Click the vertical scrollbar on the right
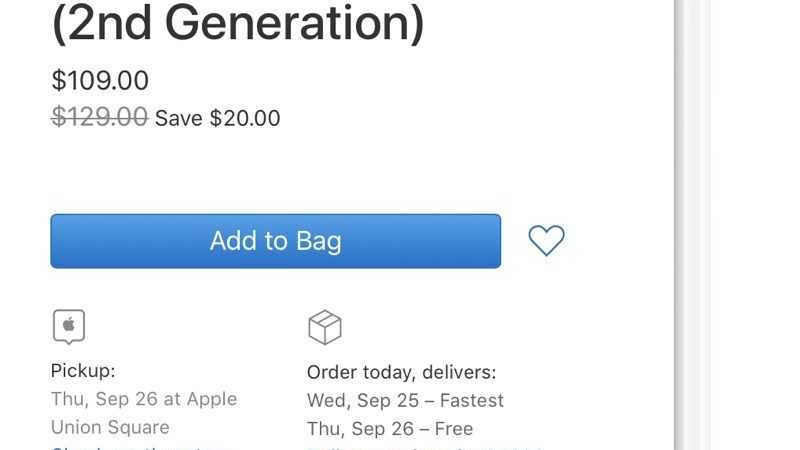This screenshot has height=450, width=800. tap(691, 225)
